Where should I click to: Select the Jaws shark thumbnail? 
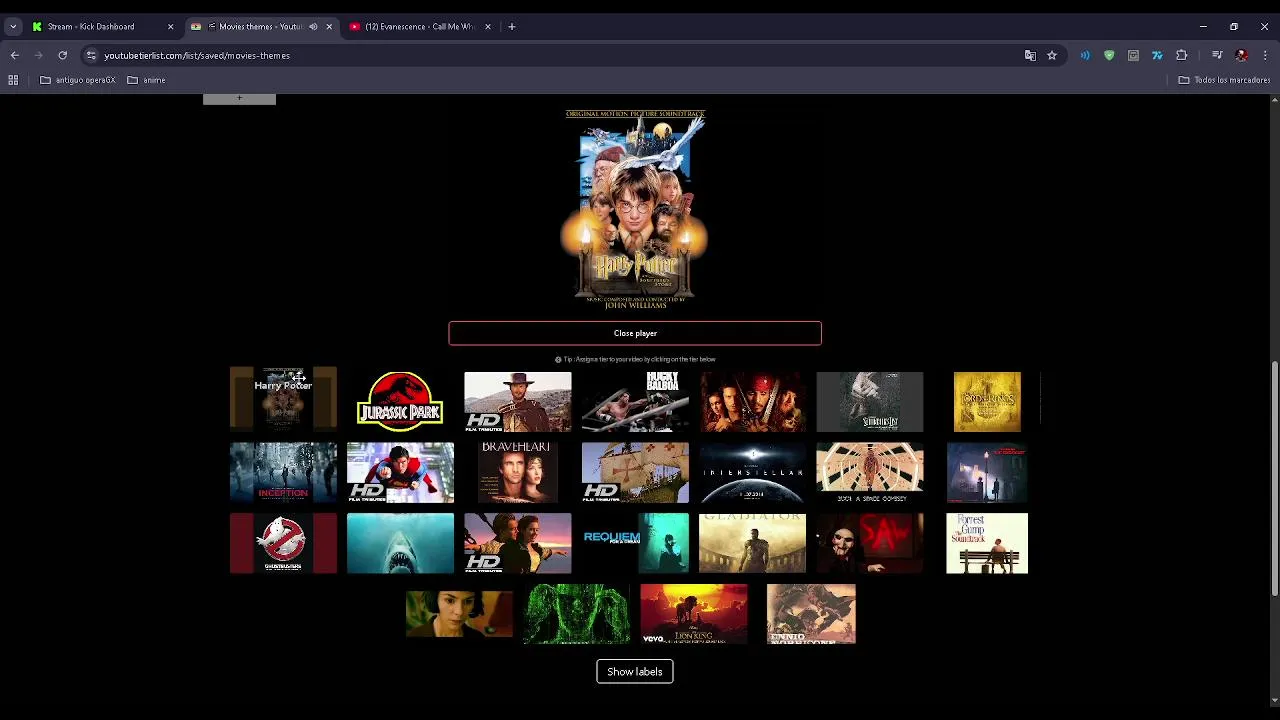click(400, 543)
